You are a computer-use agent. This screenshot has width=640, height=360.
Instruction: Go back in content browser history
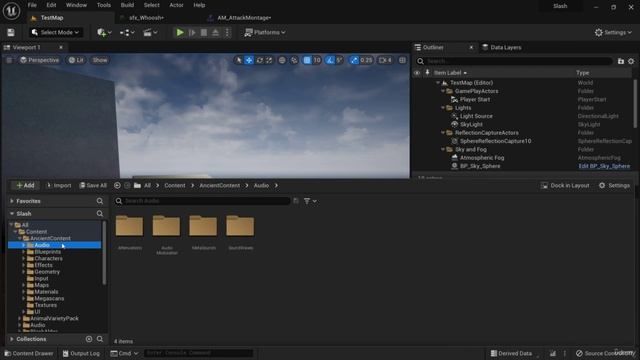117,186
